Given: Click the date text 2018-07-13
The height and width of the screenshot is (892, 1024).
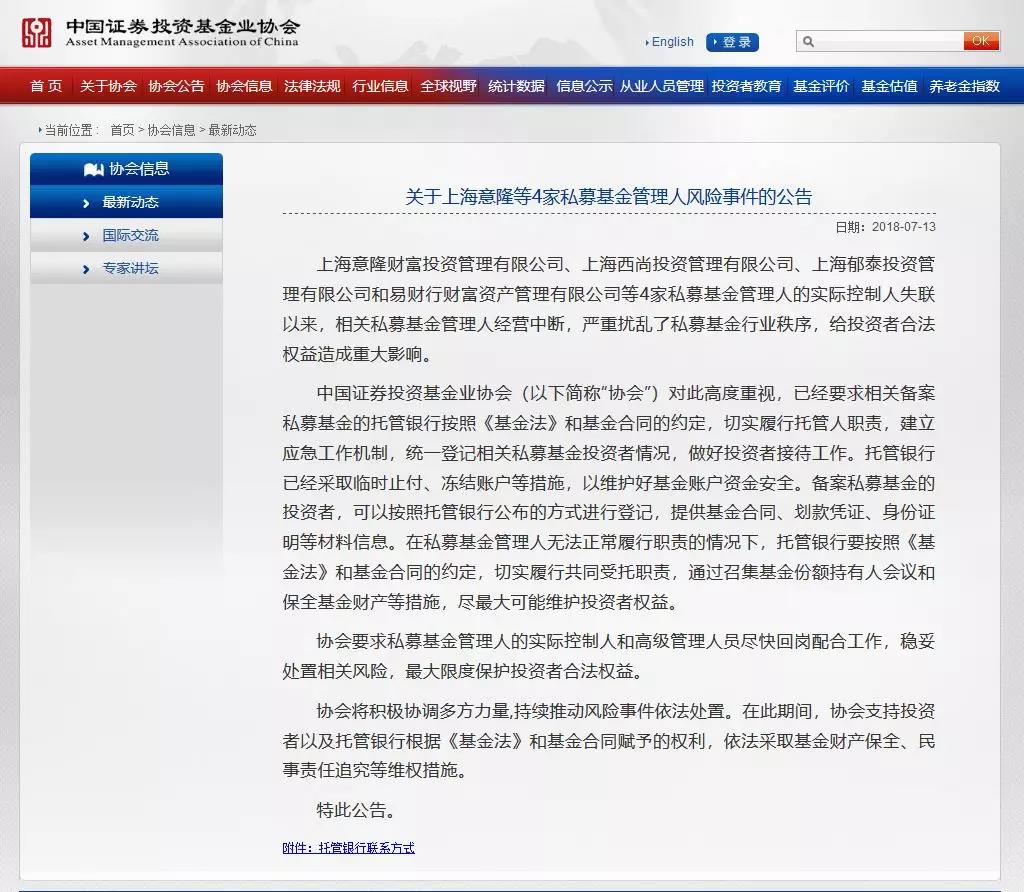Looking at the screenshot, I should [x=903, y=227].
